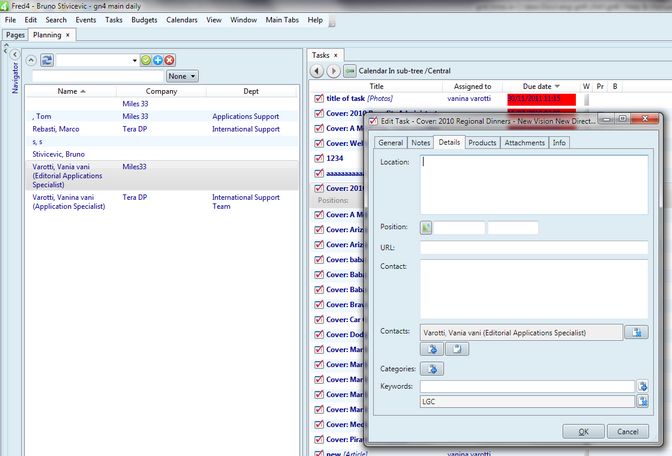Click the Contact text area
Image resolution: width=672 pixels, height=456 pixels.
pyautogui.click(x=534, y=289)
